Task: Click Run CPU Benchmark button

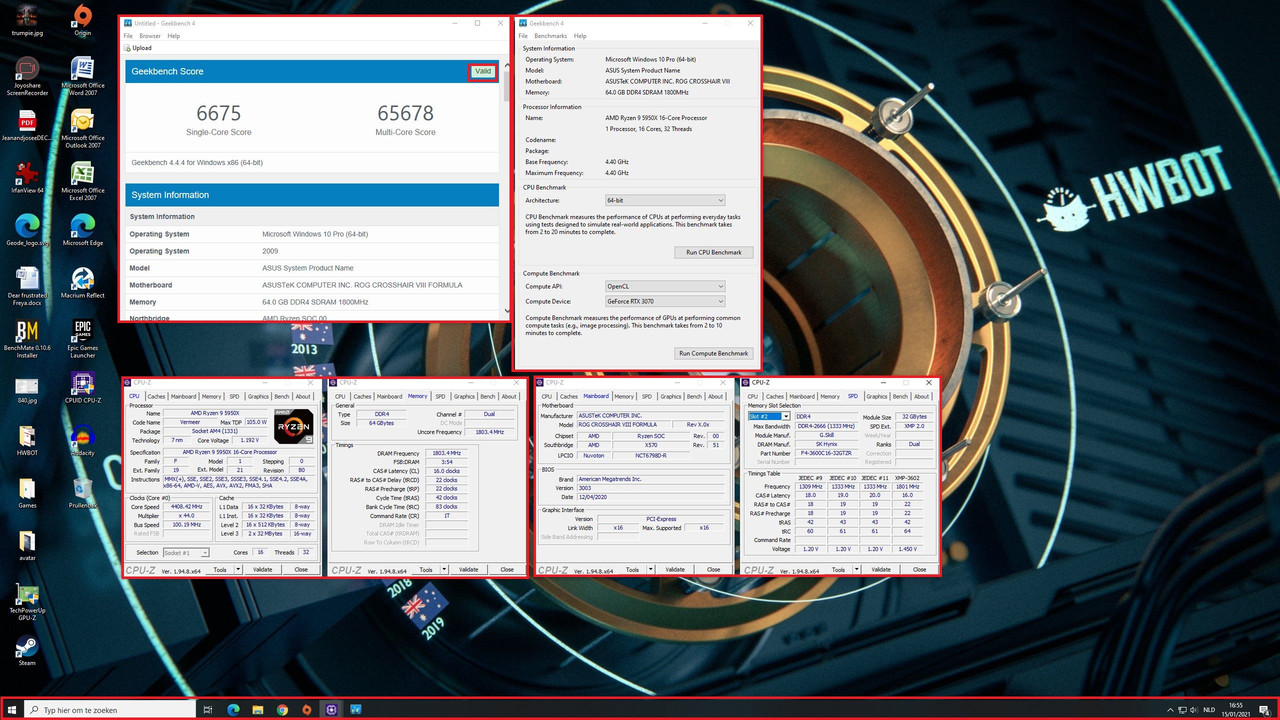Action: (x=714, y=252)
